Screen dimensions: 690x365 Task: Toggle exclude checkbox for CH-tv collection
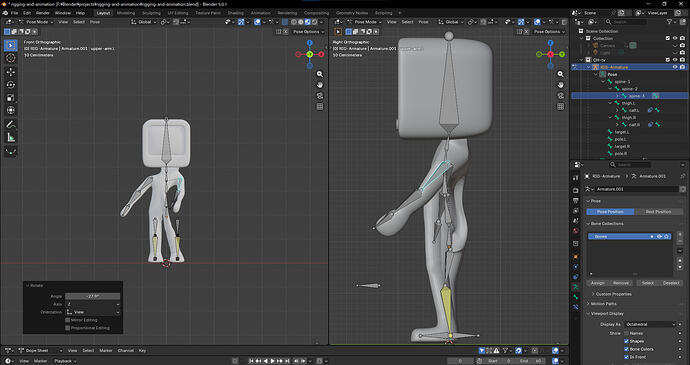pyautogui.click(x=668, y=60)
